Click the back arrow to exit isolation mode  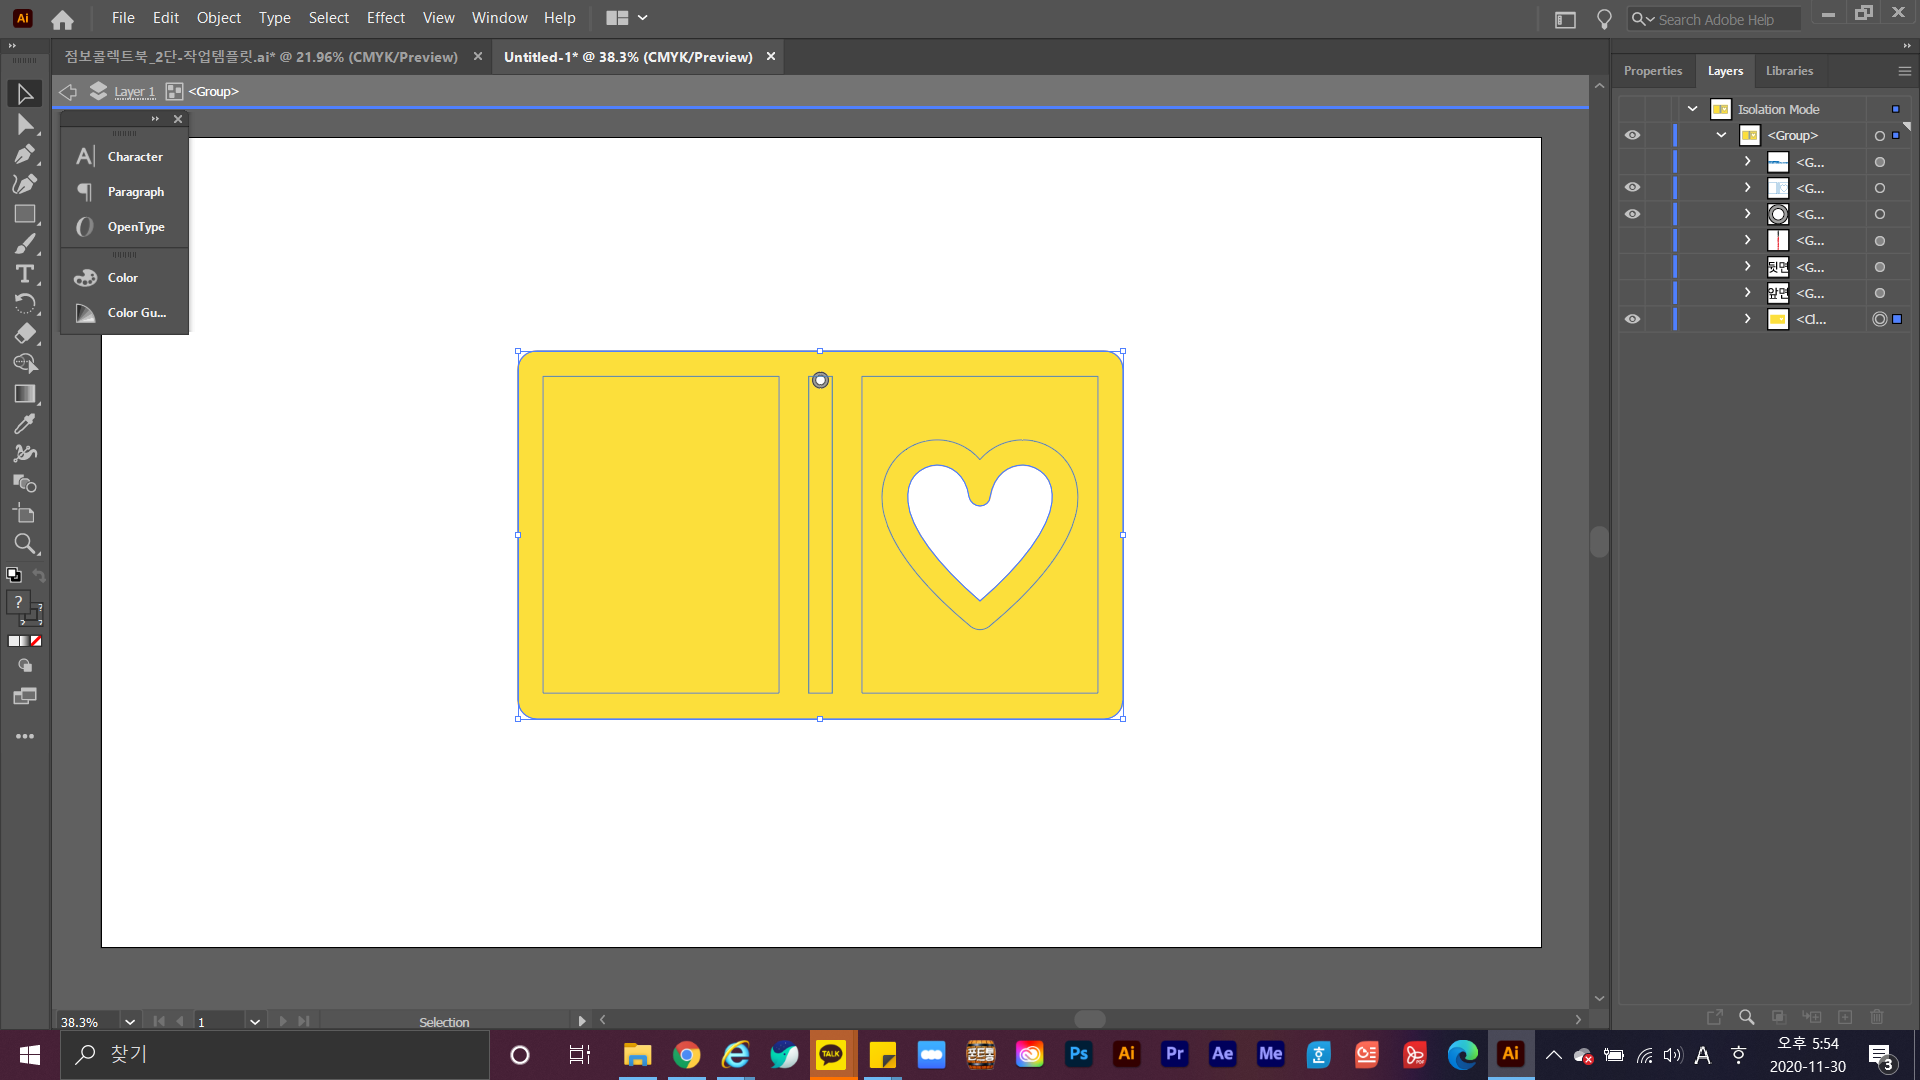(68, 92)
